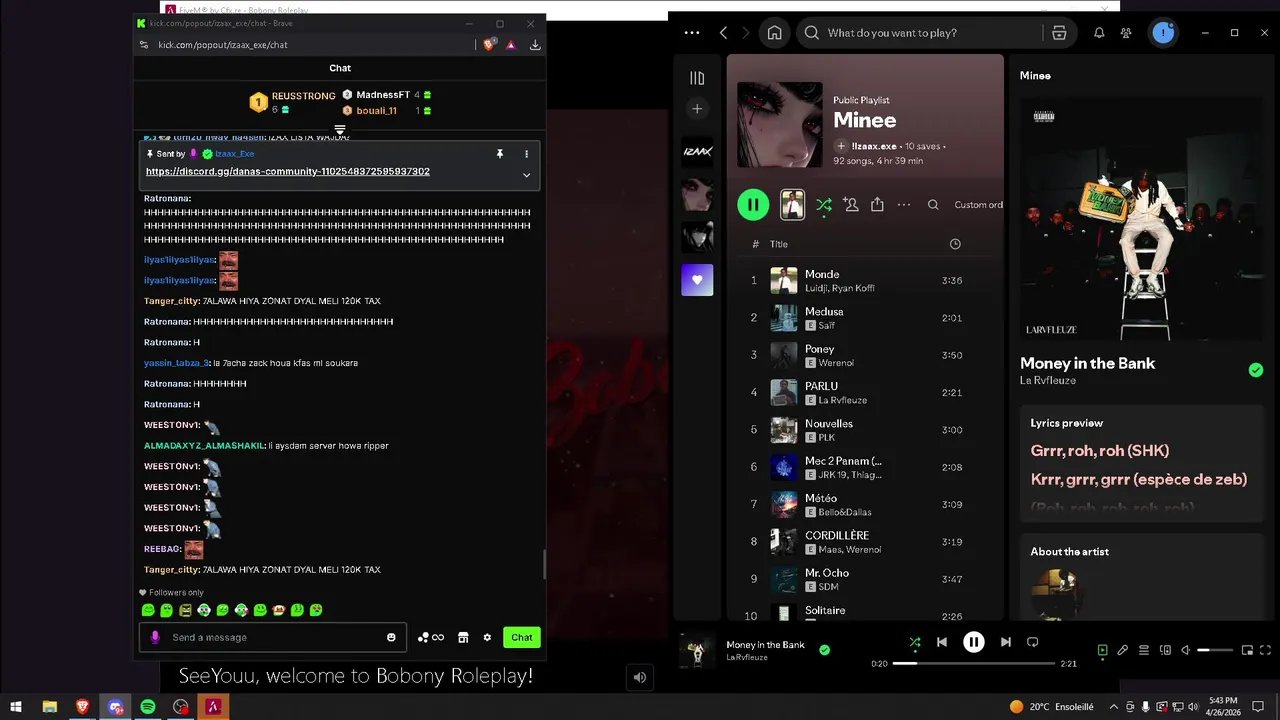The image size is (1280, 720).
Task: Enter Spotify full screen mode
Action: [x=1267, y=650]
